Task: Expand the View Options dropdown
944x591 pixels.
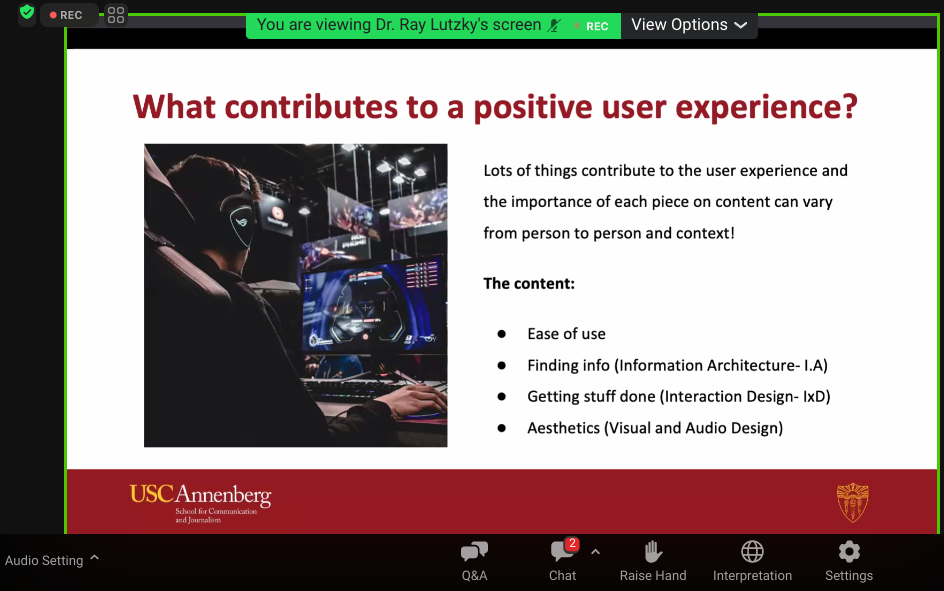Action: (689, 25)
